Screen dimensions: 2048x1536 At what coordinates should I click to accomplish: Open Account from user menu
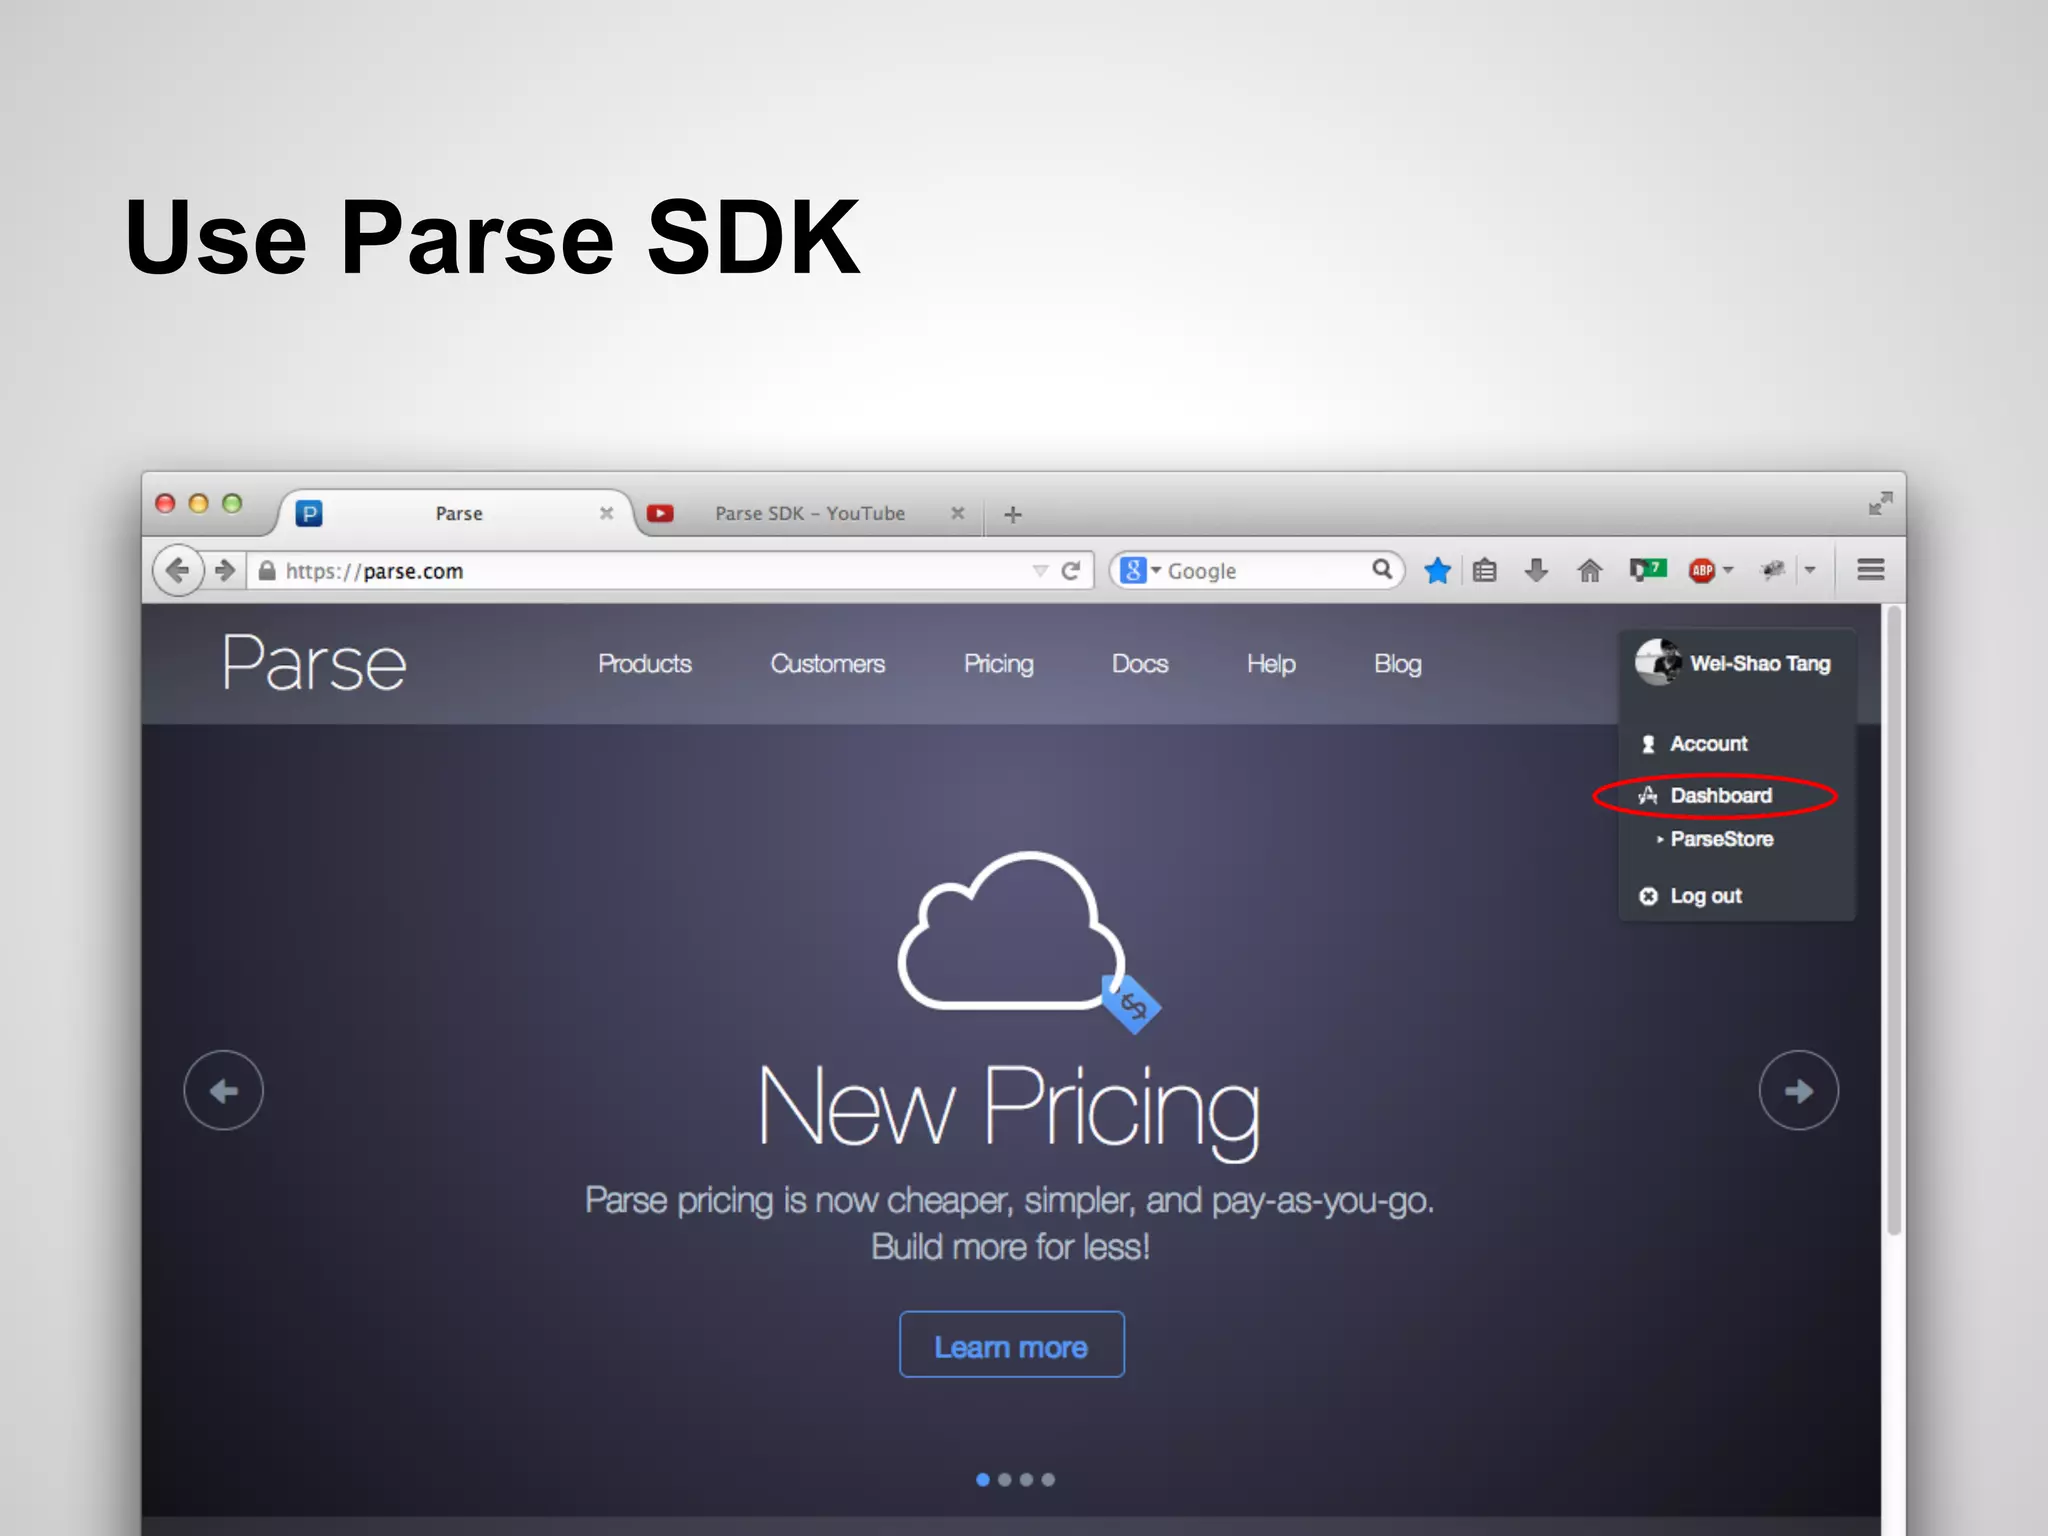click(x=1708, y=744)
